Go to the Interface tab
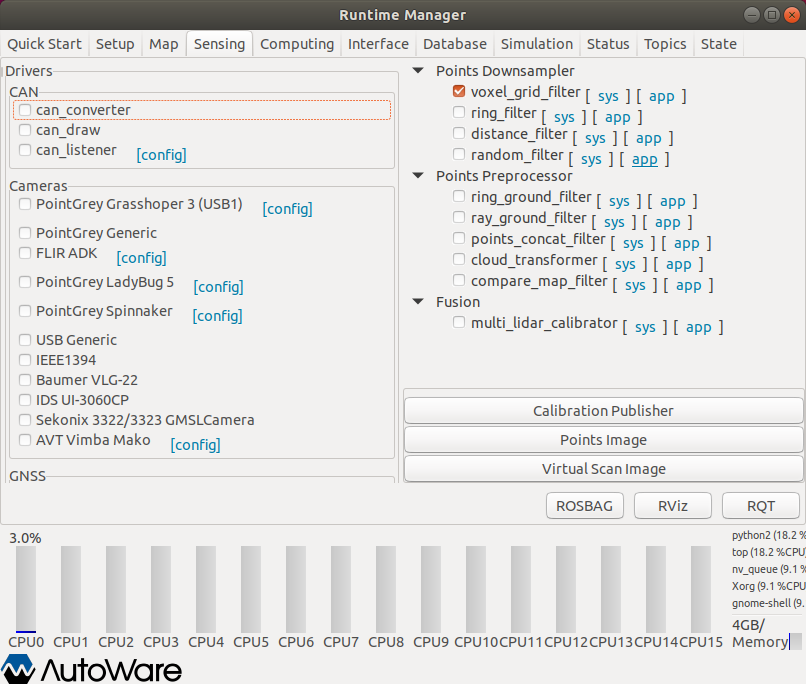Screen dimensions: 806x684 tap(378, 44)
